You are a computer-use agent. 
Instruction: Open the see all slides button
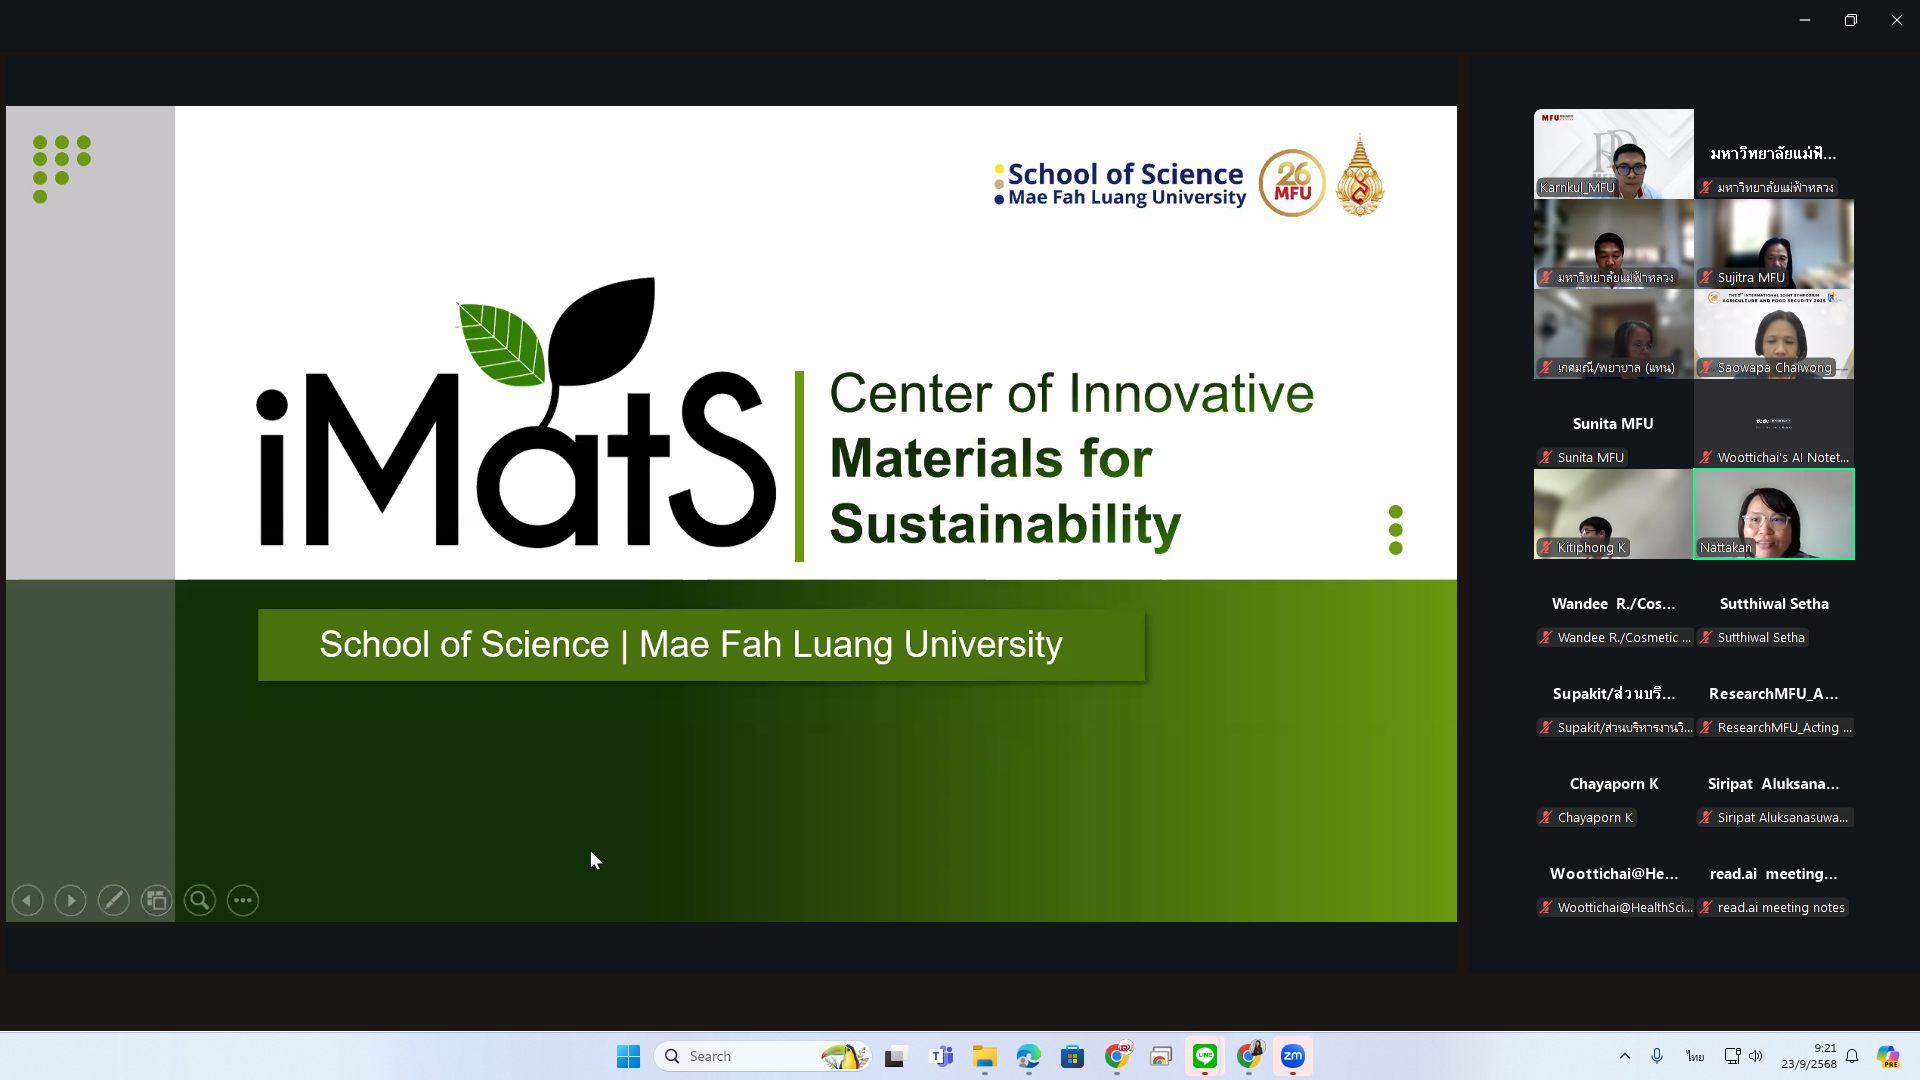156,901
